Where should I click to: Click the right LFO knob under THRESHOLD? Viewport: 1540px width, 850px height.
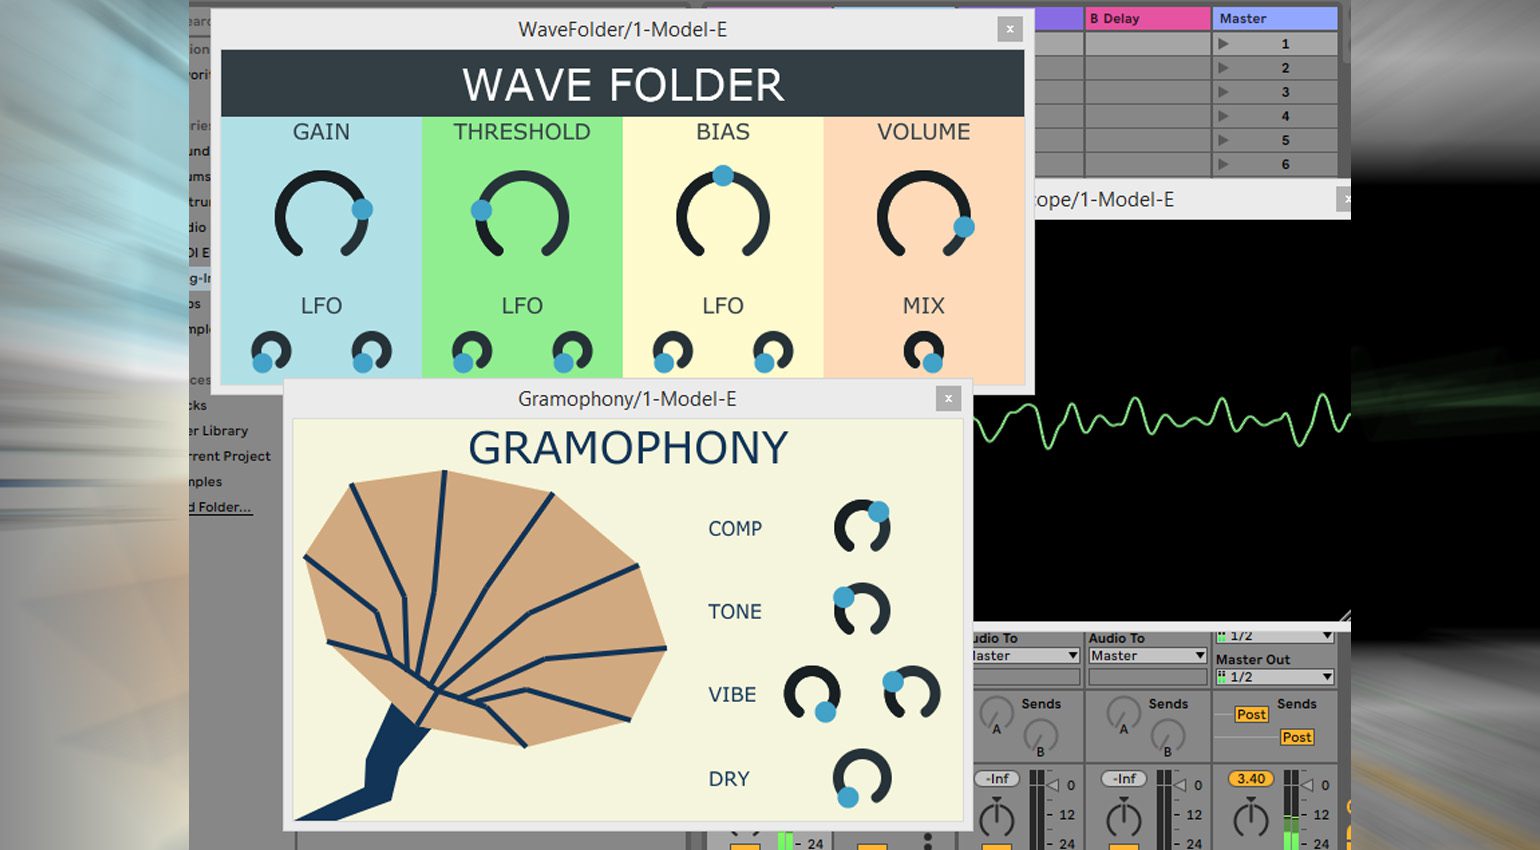pos(572,351)
